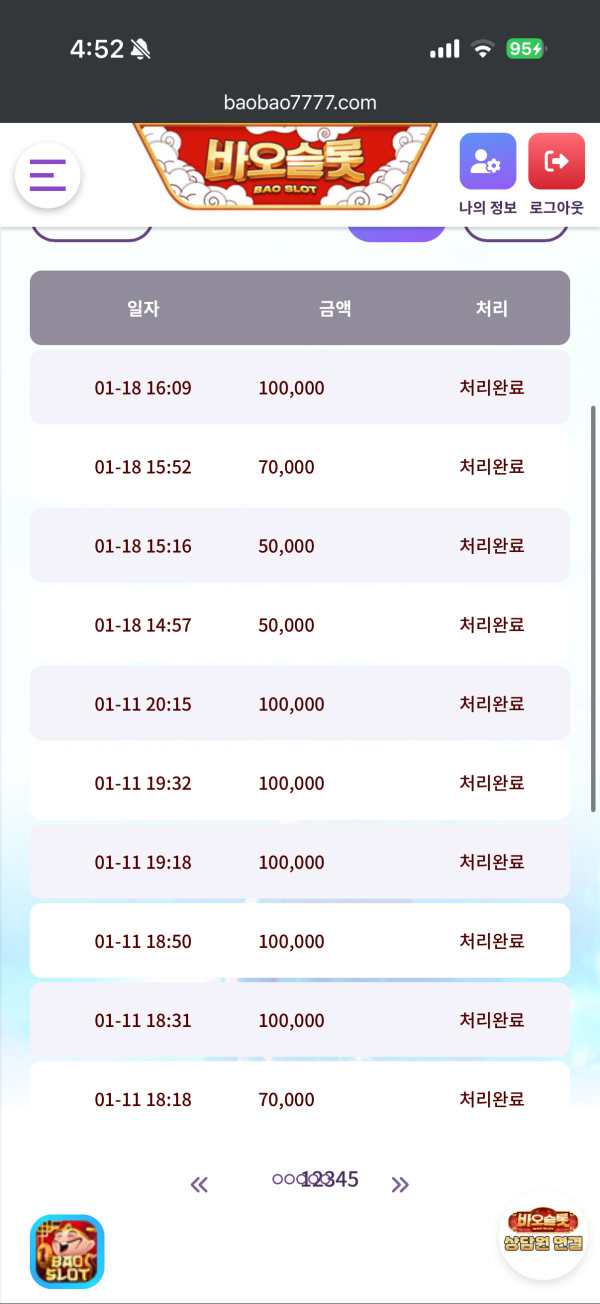Tap the silent-mode bell icon in status bar
This screenshot has width=600, height=1304.
pos(140,49)
